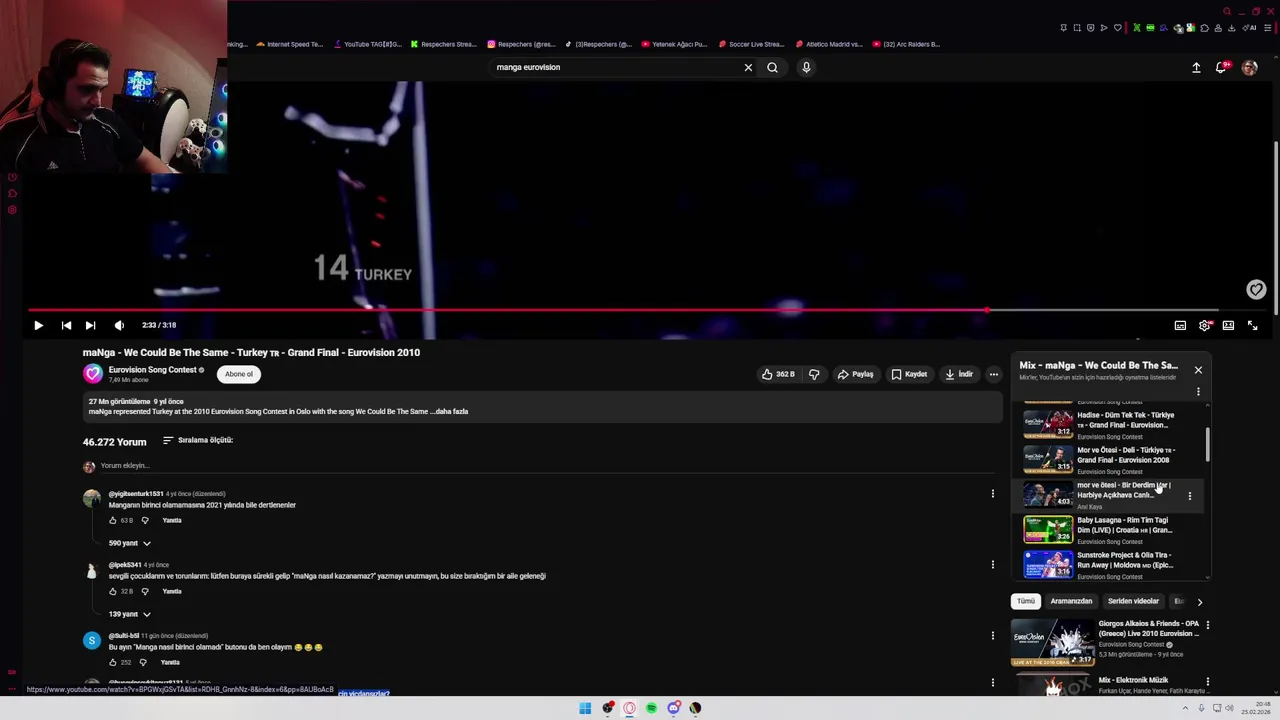This screenshot has height=720, width=1280.
Task: Open Eurovision Song Contest channel avatar
Action: coord(92,374)
